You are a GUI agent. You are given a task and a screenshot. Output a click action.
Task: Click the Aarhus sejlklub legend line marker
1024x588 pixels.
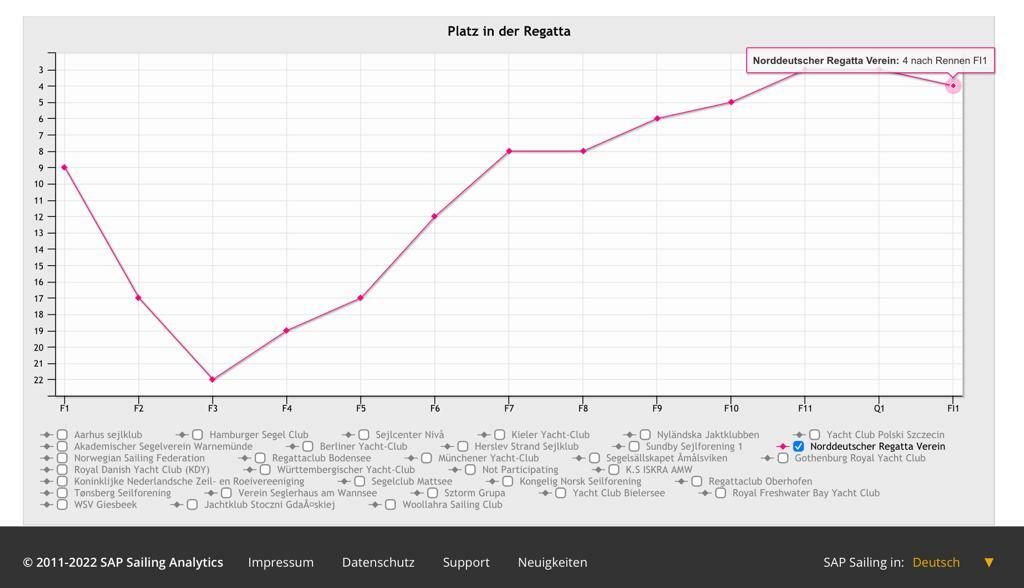[x=46, y=435]
